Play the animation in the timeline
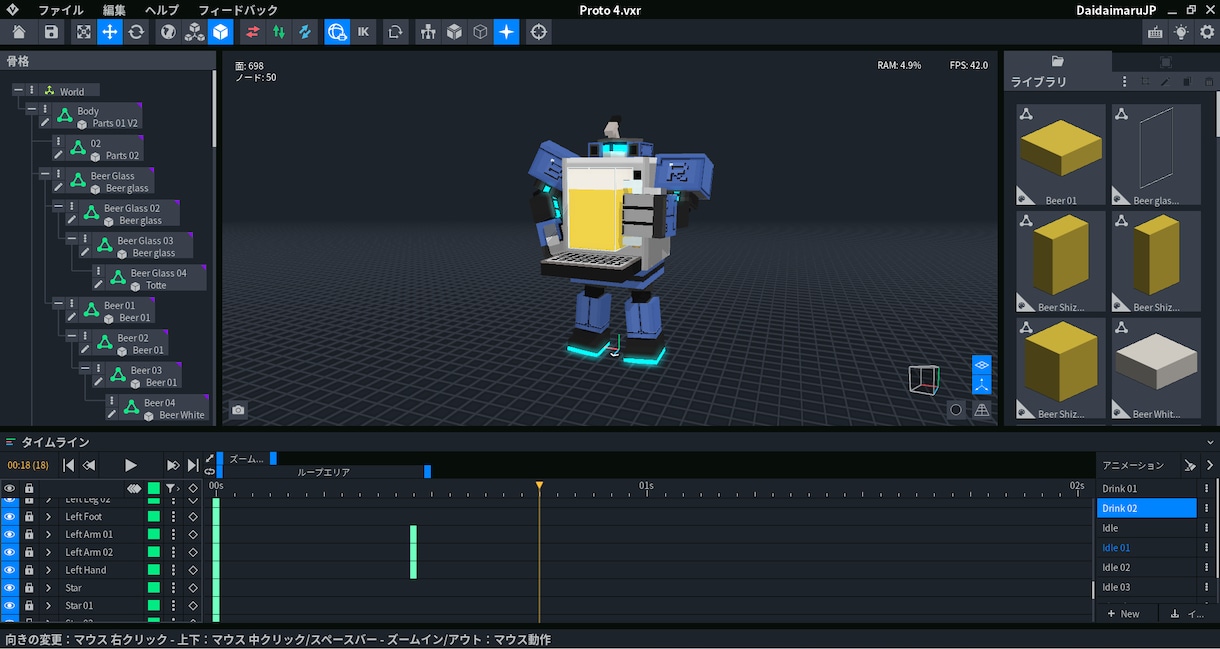Image resolution: width=1220 pixels, height=649 pixels. coord(131,465)
